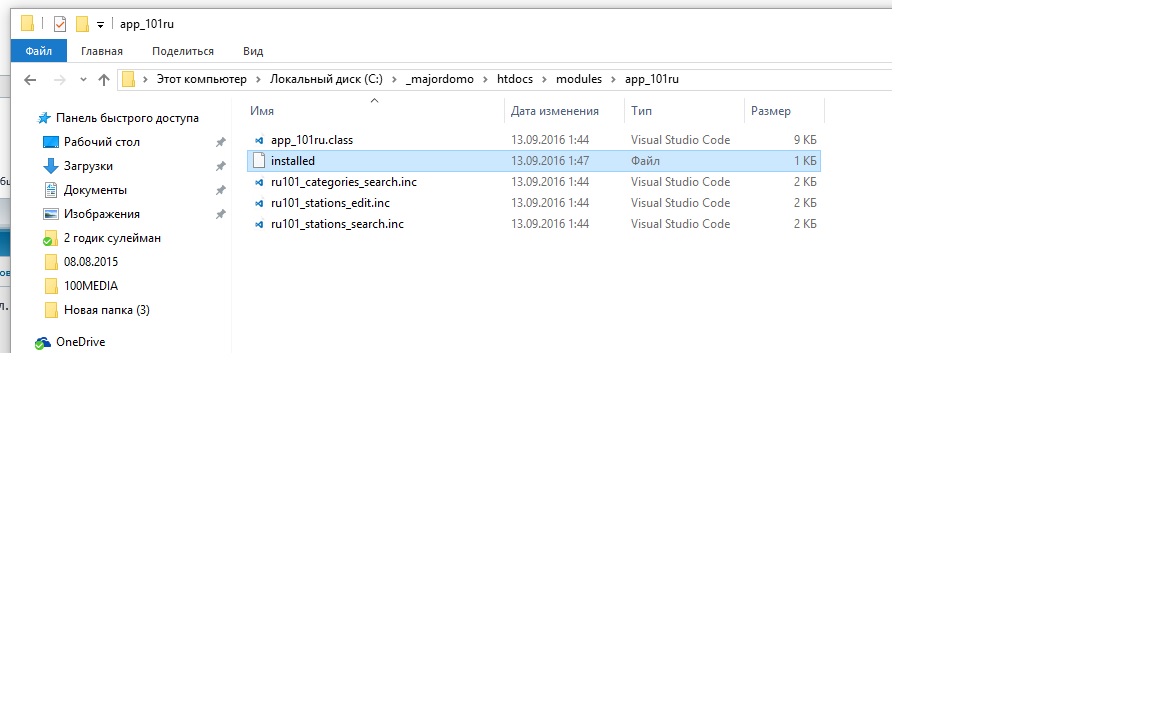This screenshot has height=720, width=1152.
Task: Click the pin icon next to Документы
Action: [x=220, y=191]
